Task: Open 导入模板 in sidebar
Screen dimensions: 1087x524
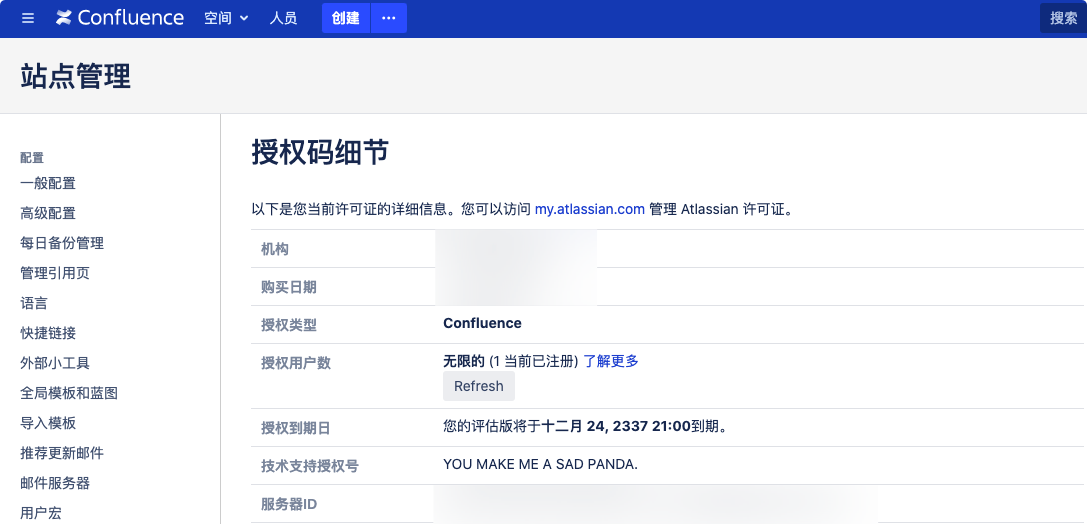Action: pyautogui.click(x=48, y=423)
